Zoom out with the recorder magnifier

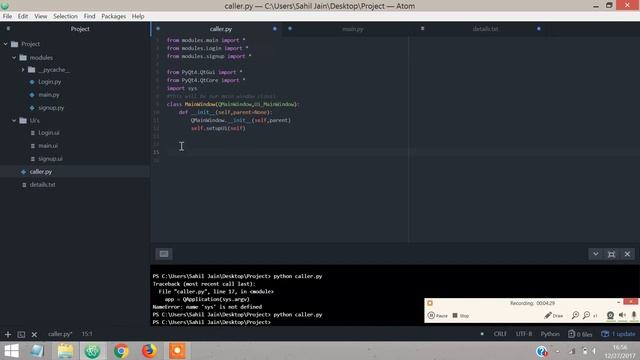pyautogui.click(x=587, y=315)
